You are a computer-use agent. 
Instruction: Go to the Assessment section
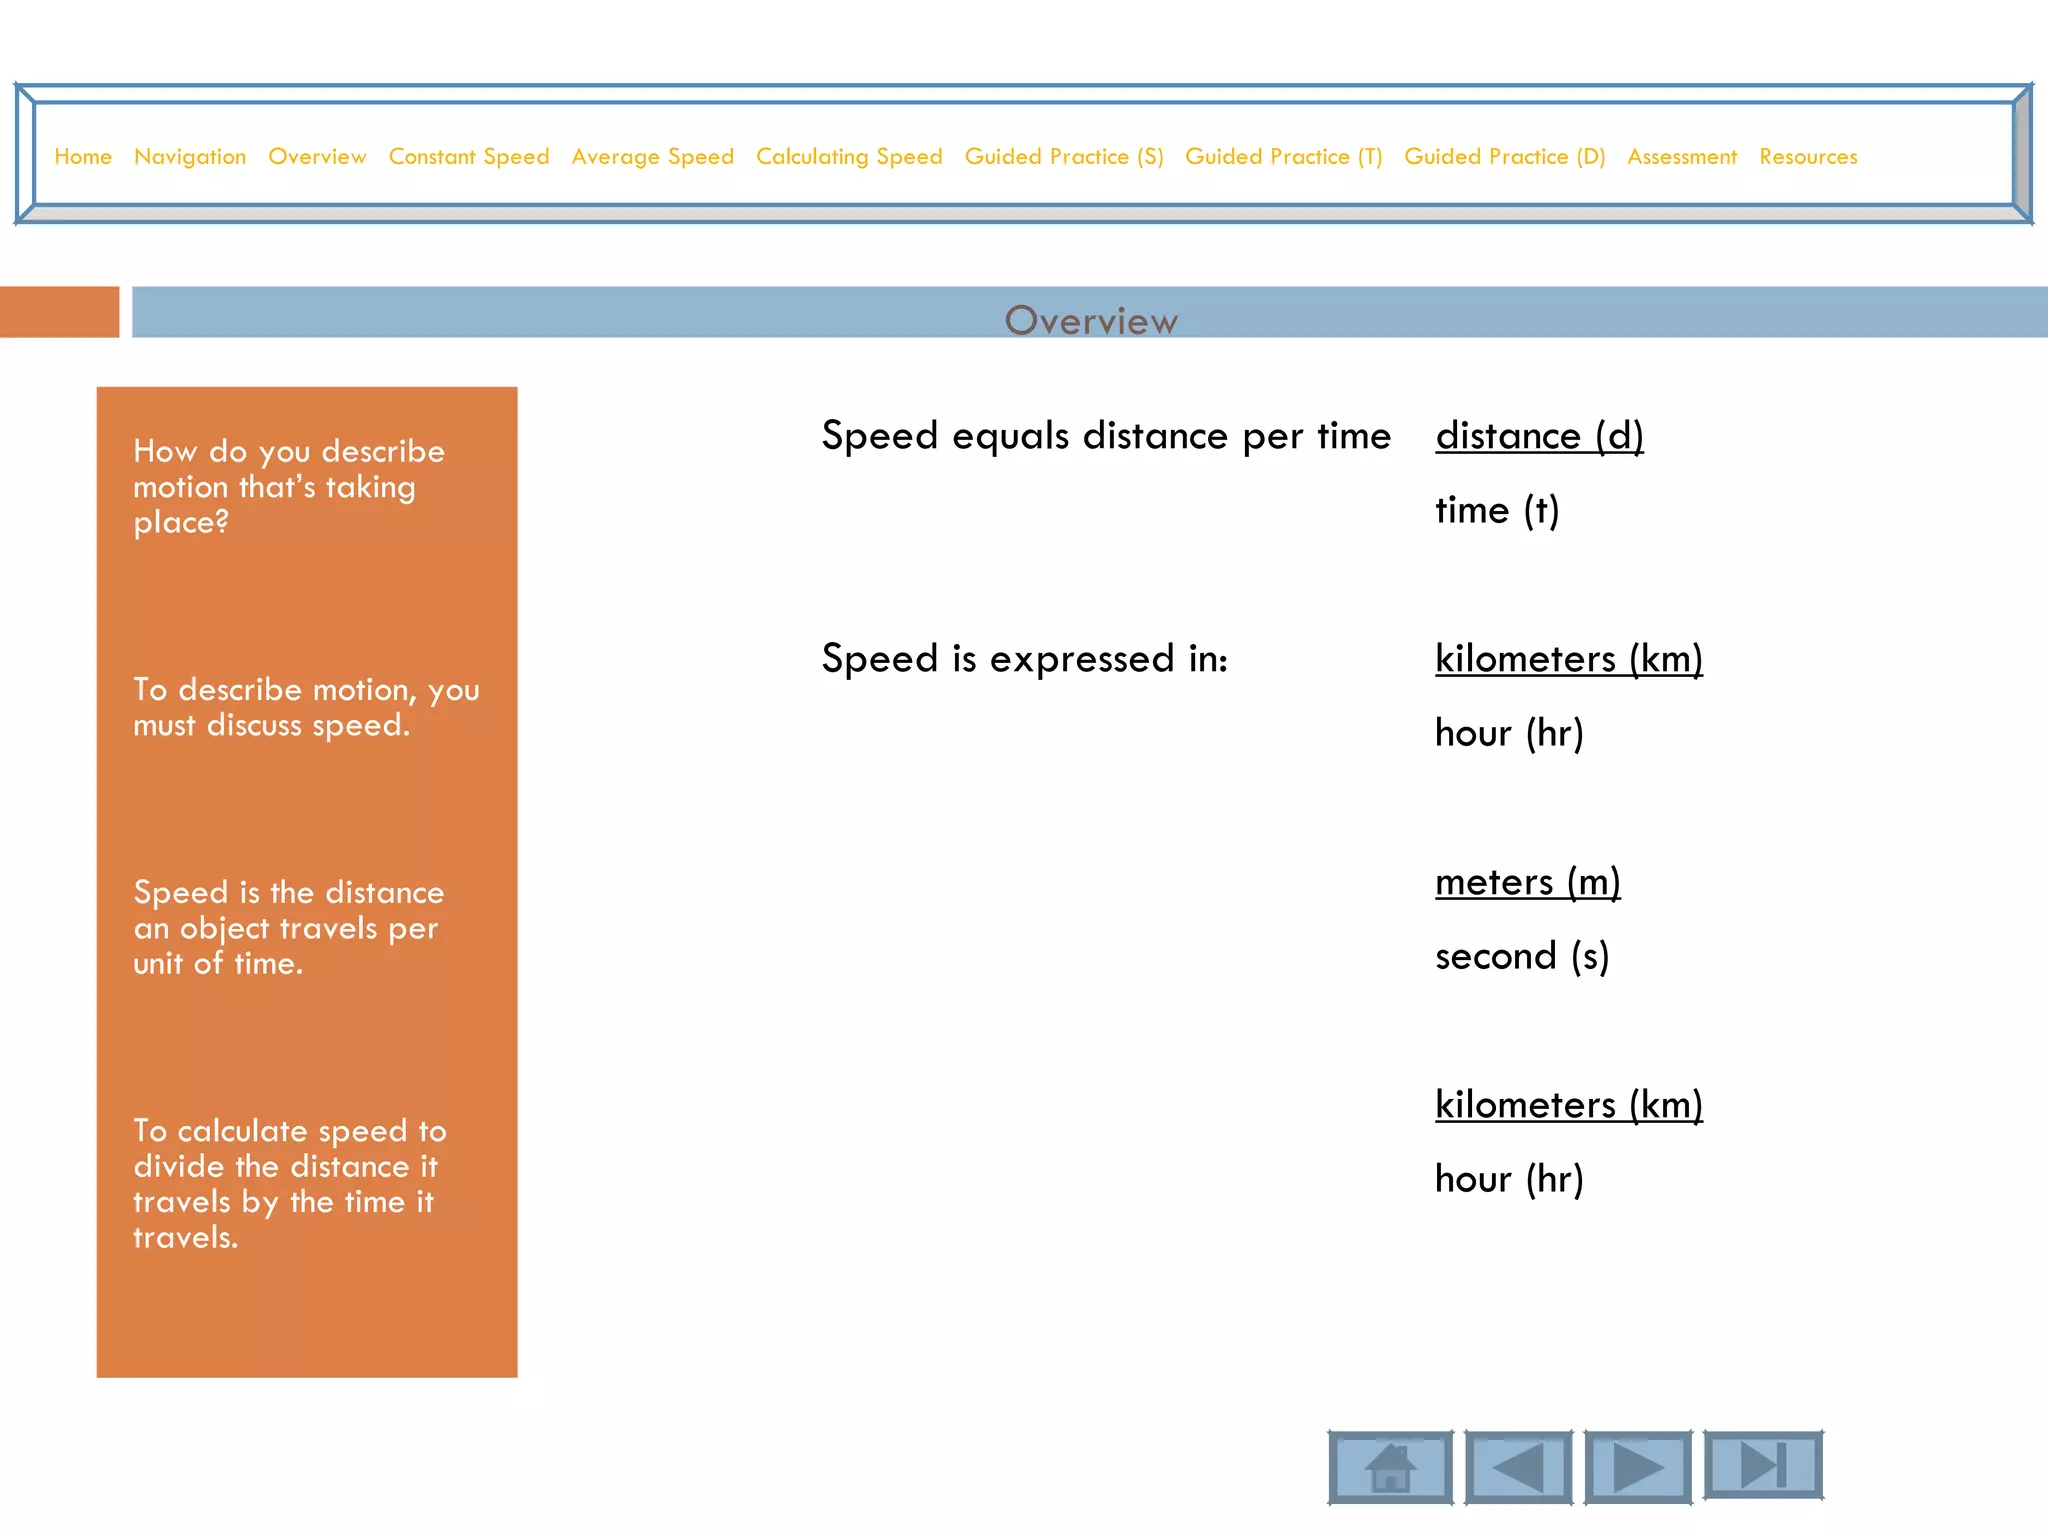1682,157
